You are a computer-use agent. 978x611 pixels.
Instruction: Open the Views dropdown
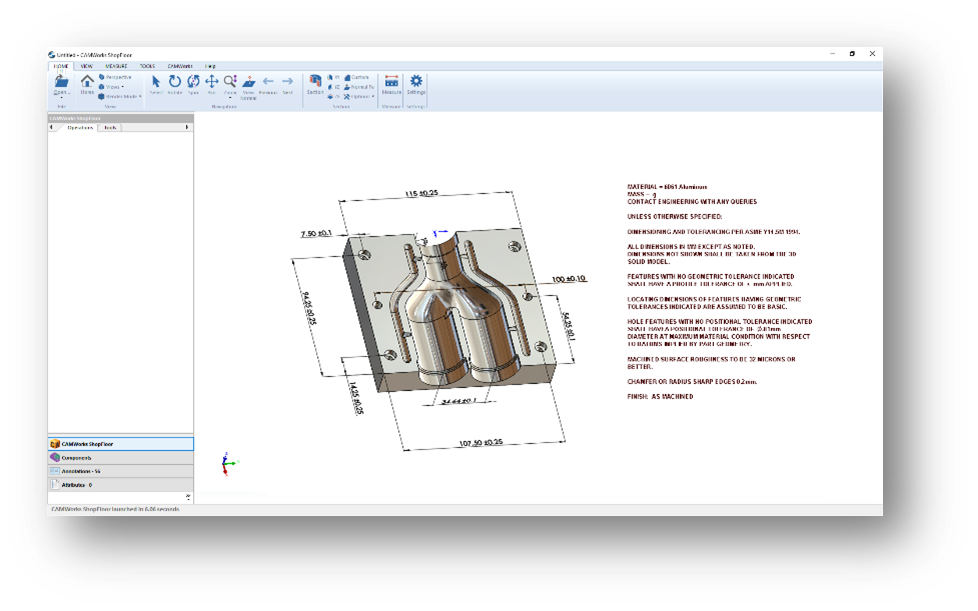click(112, 87)
